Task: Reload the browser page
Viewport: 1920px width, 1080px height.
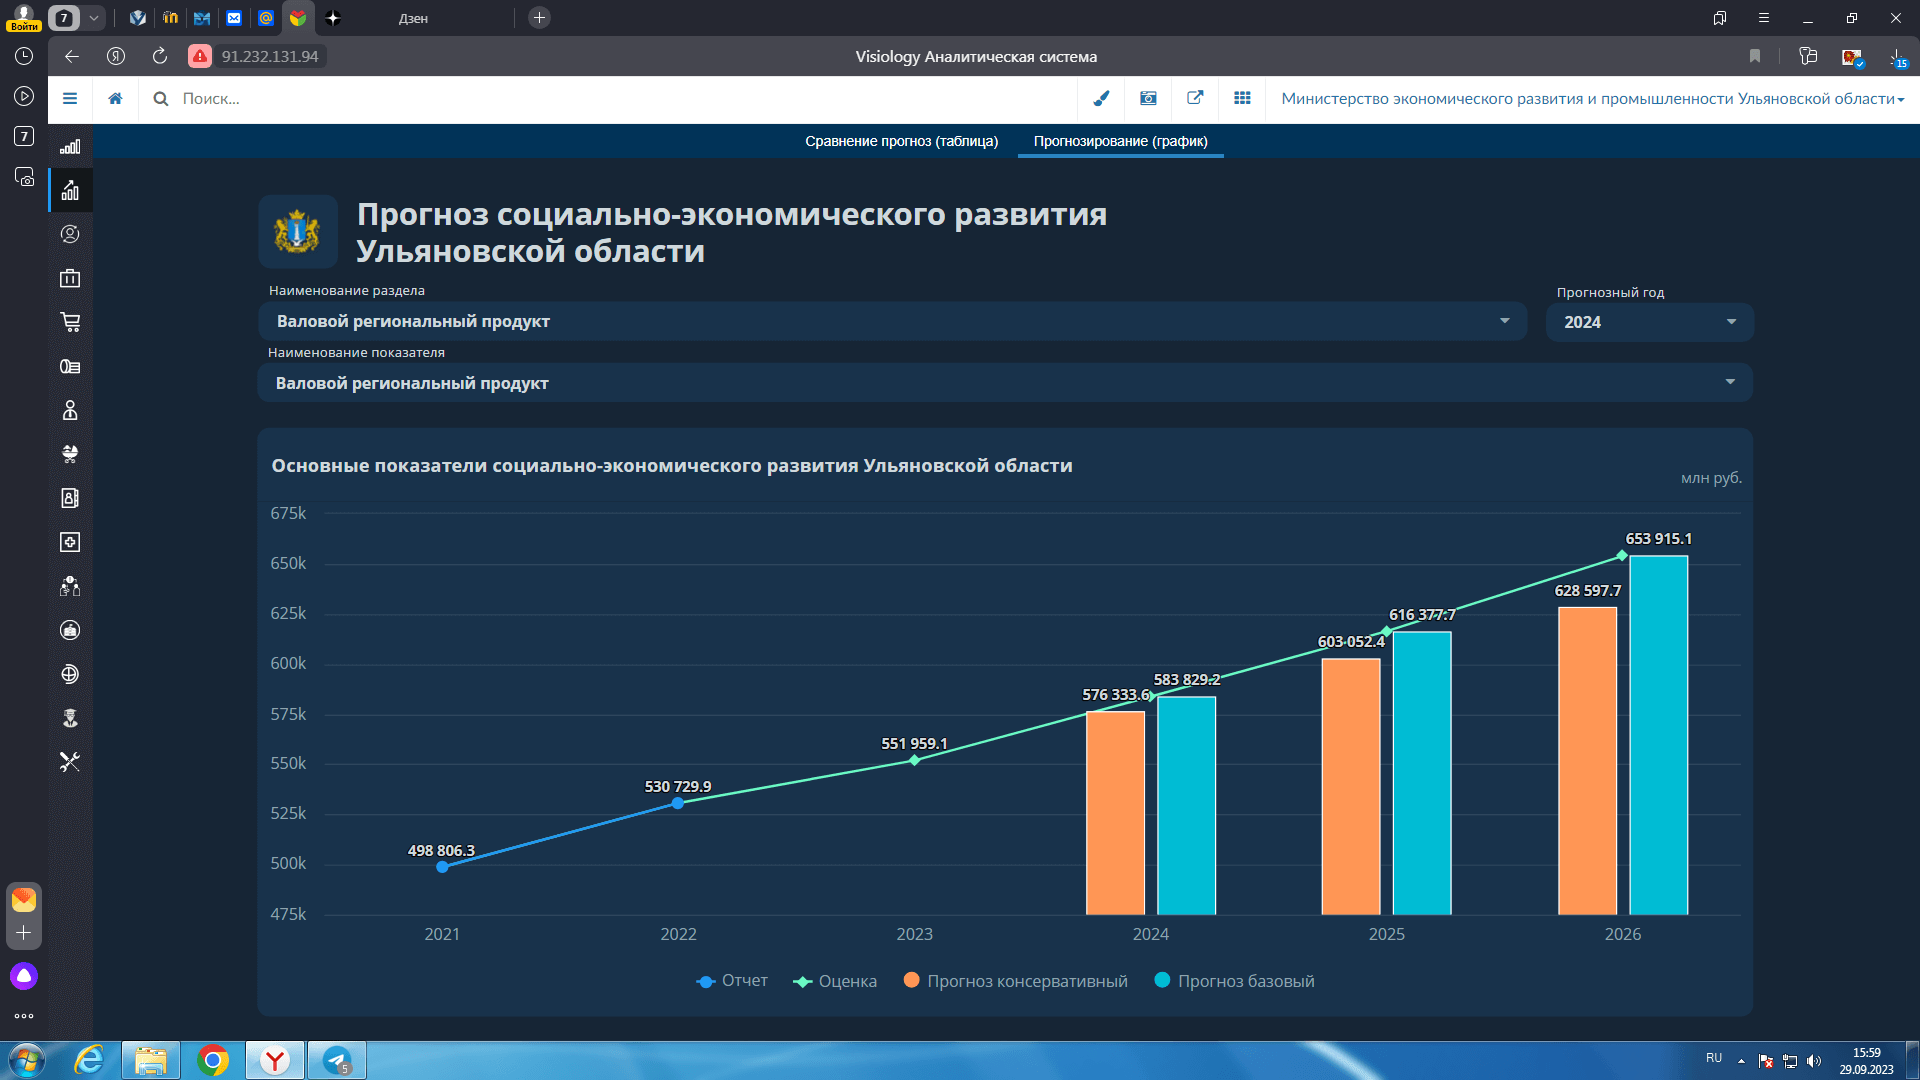Action: [x=160, y=56]
